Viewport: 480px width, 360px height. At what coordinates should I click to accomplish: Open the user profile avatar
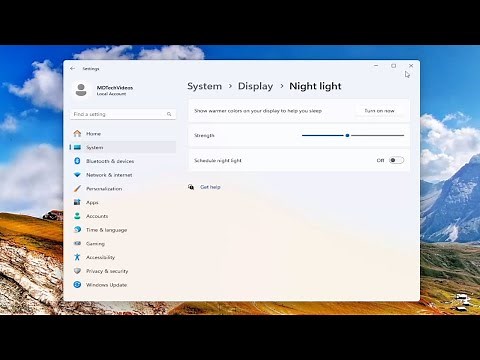tap(81, 90)
